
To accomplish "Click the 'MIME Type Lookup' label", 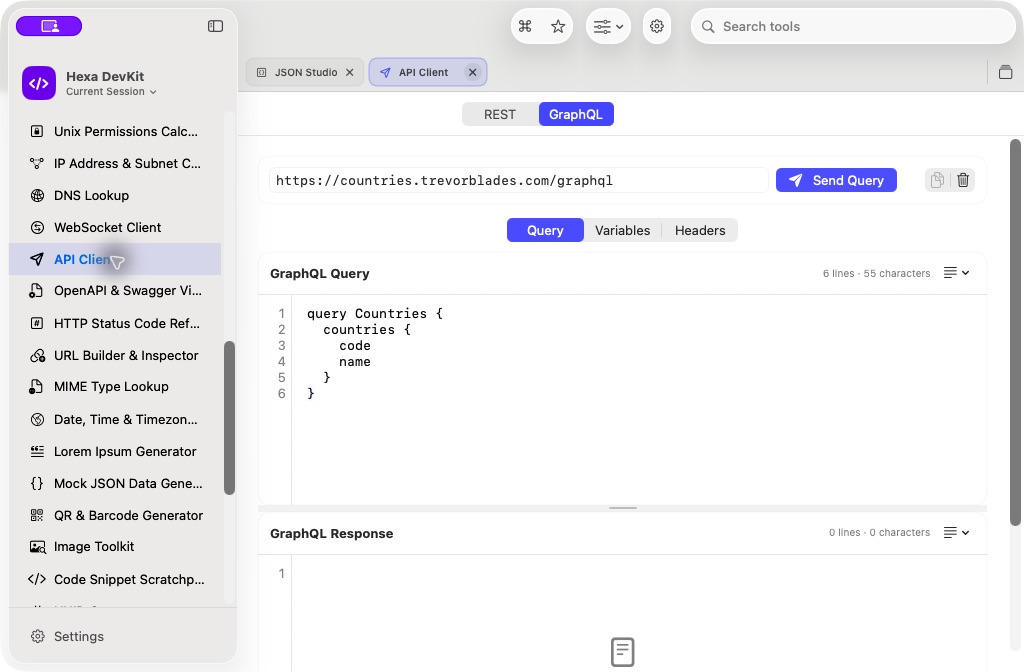I will point(112,387).
